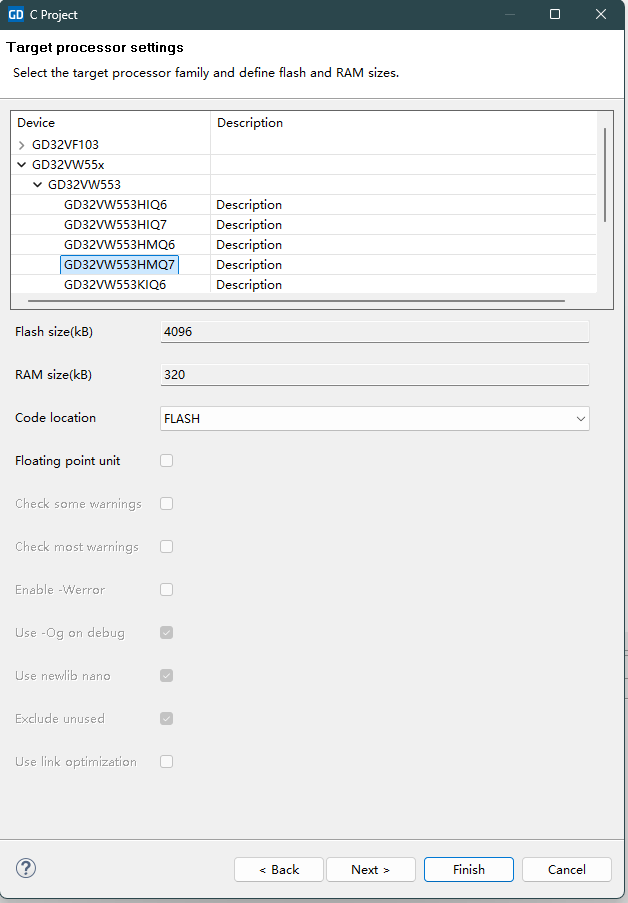This screenshot has width=628, height=903.
Task: Enable the Floating point unit checkbox
Action: click(167, 461)
